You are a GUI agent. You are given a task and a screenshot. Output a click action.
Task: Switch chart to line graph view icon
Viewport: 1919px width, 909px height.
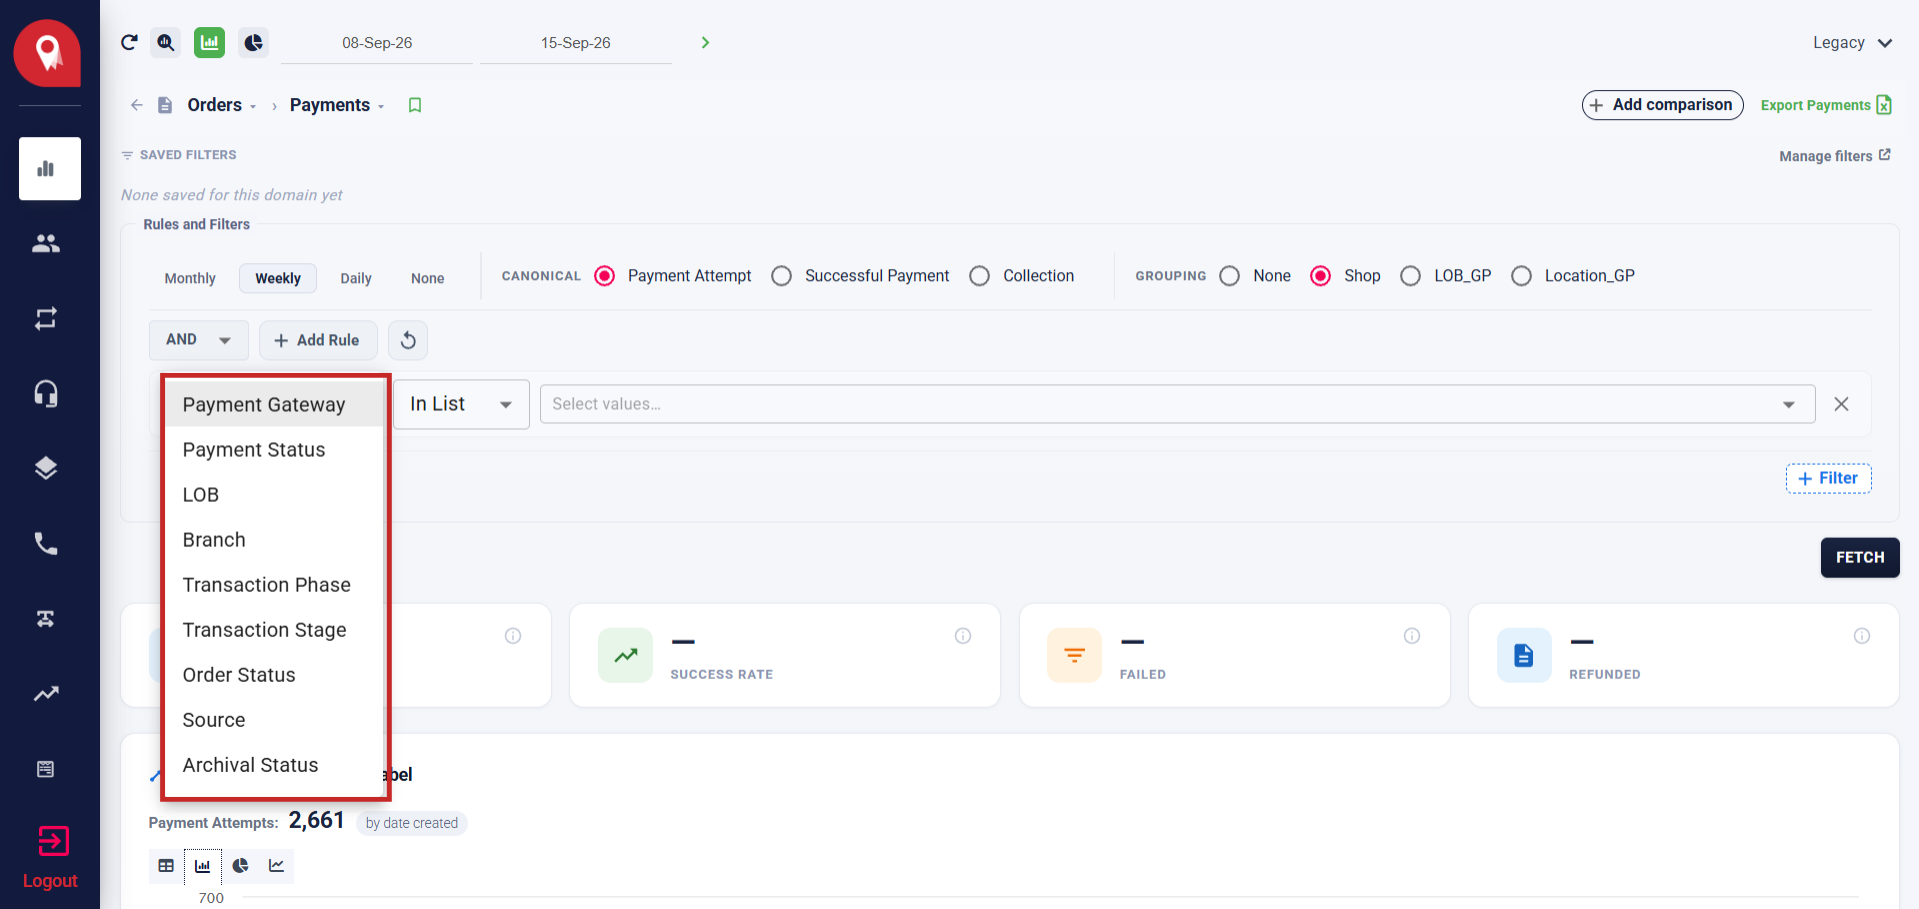tap(276, 866)
